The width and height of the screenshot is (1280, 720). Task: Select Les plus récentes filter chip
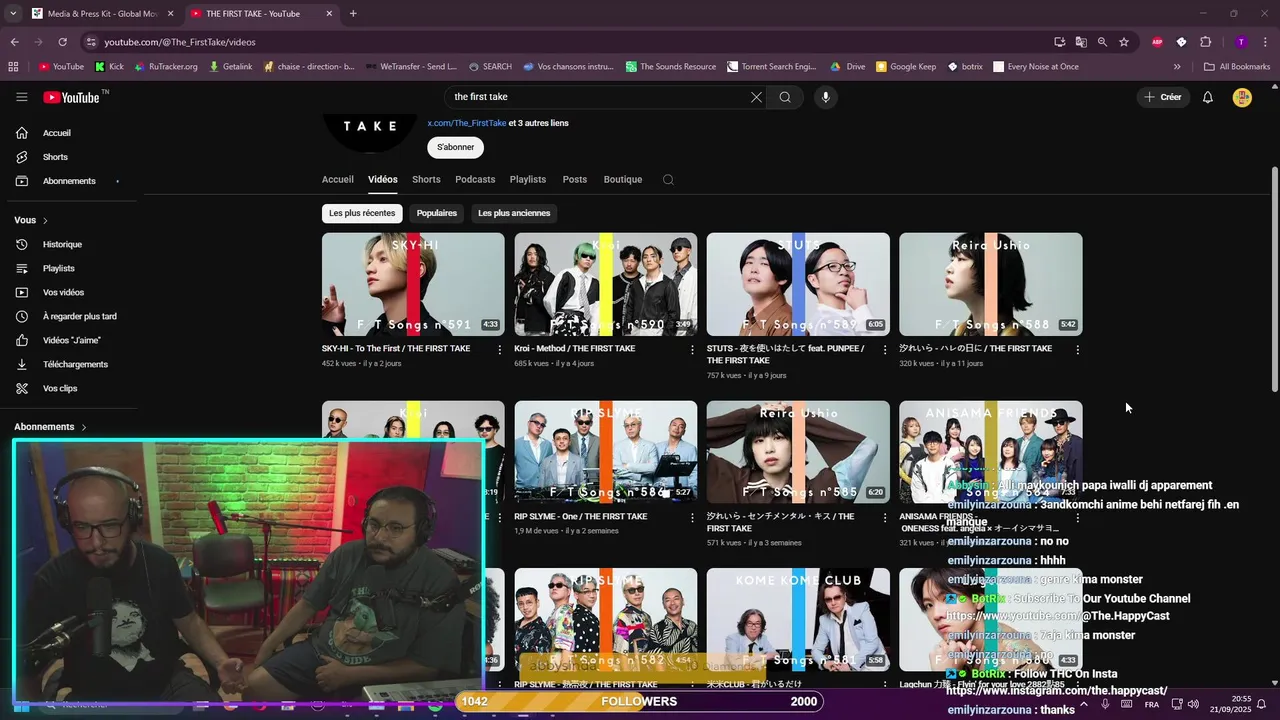pos(362,213)
